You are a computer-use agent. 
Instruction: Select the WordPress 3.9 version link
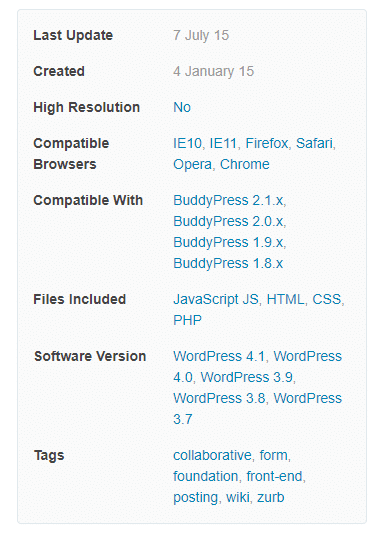pos(247,377)
